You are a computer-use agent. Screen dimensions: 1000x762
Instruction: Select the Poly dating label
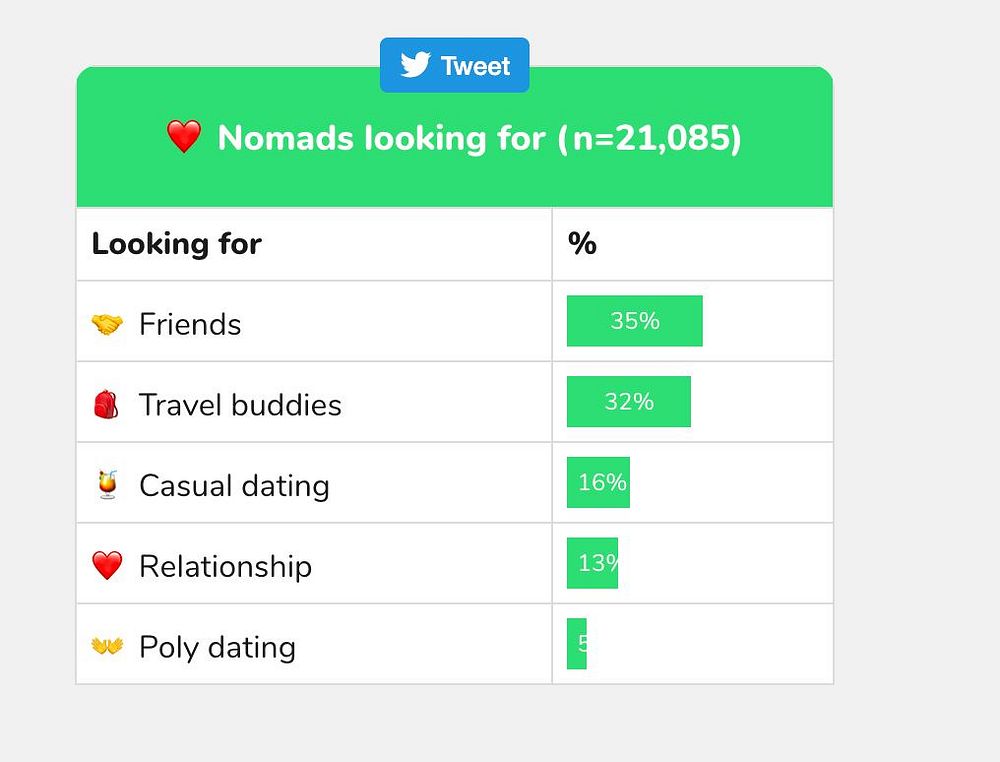[x=217, y=647]
